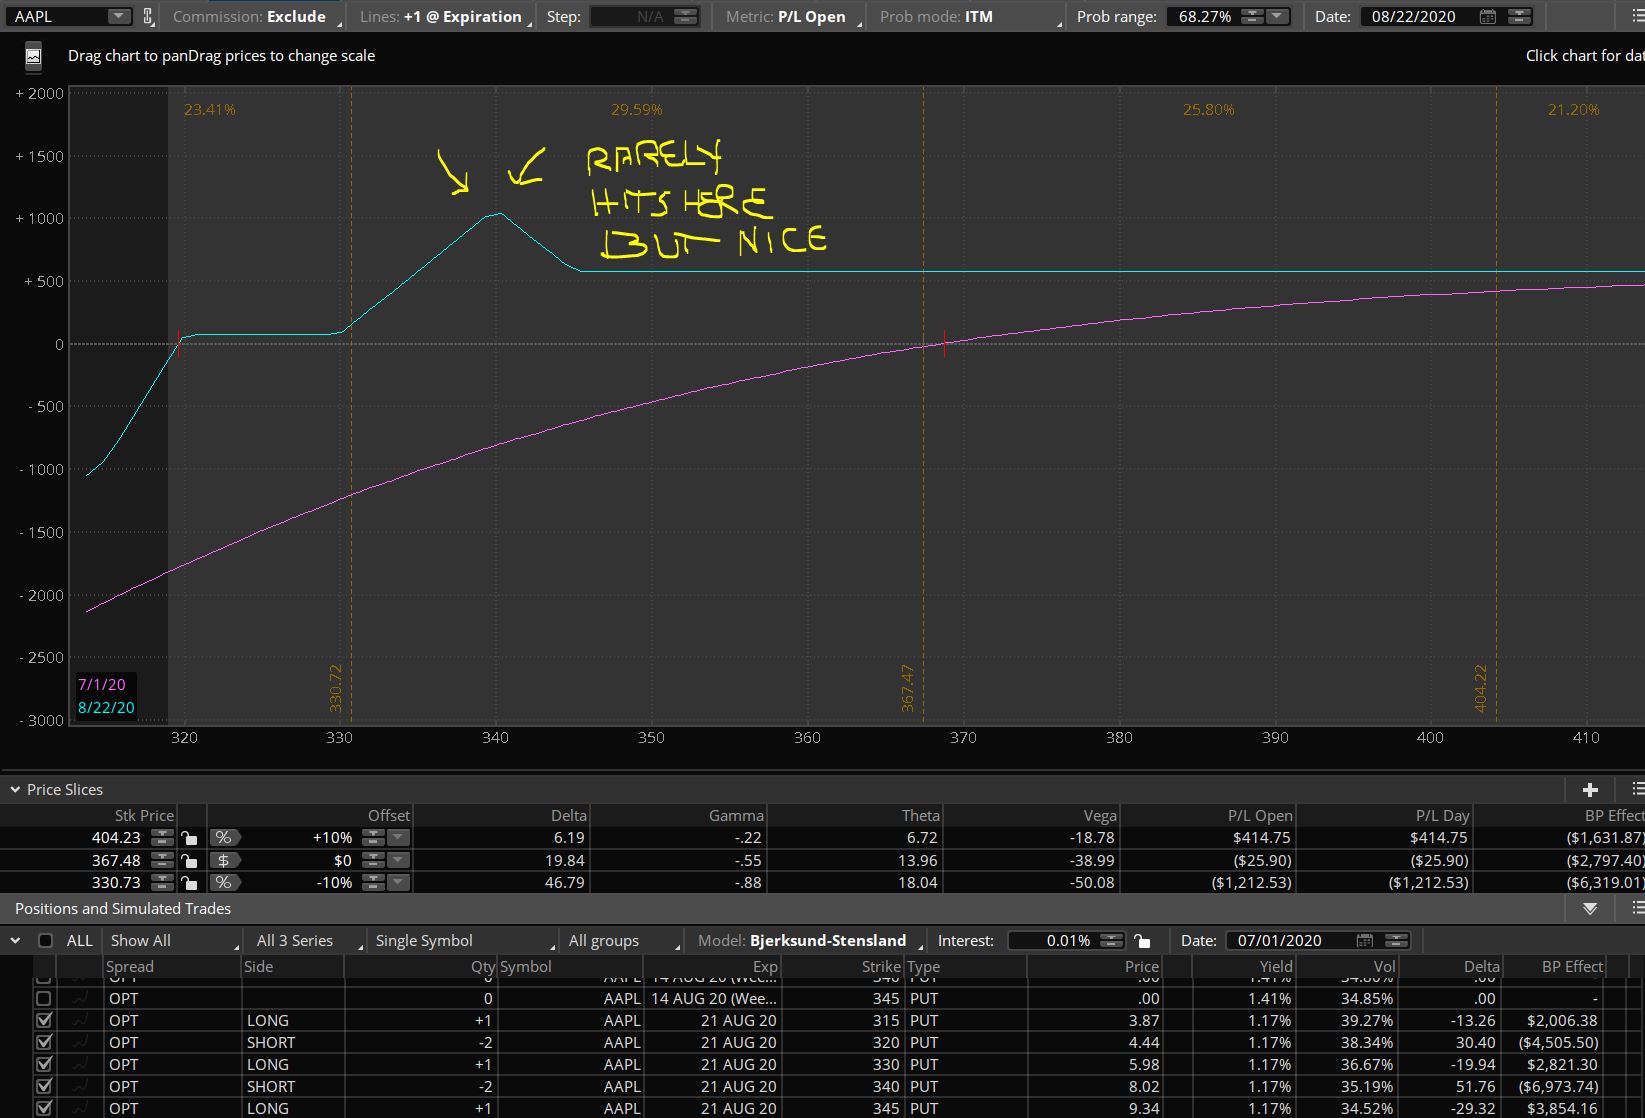Image resolution: width=1645 pixels, height=1118 pixels.
Task: Click the dollar offset icon on the 367.48 slice
Action: tap(223, 860)
